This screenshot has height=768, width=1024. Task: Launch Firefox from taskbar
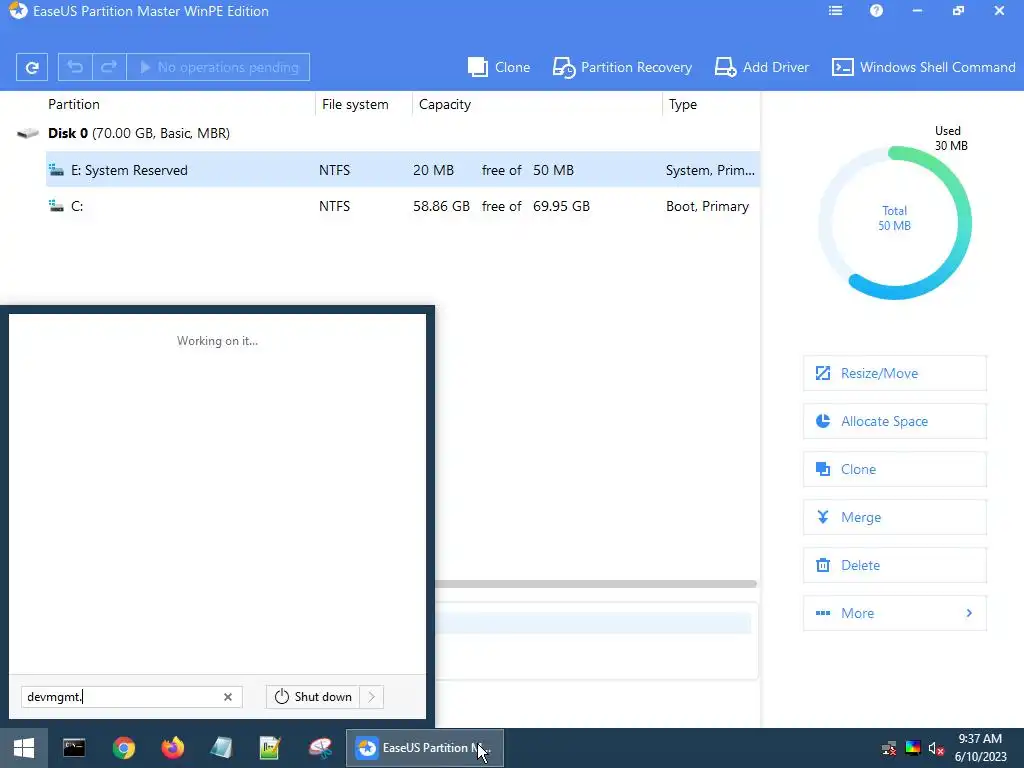point(172,748)
